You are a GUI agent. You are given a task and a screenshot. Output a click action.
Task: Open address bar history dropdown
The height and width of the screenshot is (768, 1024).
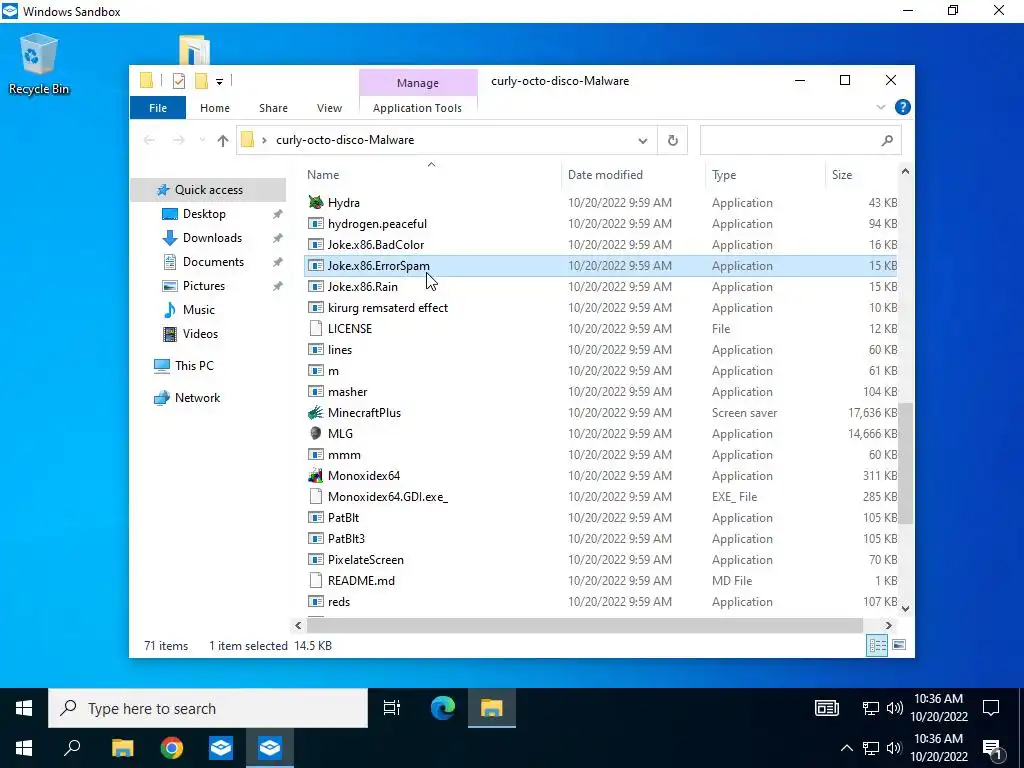[643, 140]
